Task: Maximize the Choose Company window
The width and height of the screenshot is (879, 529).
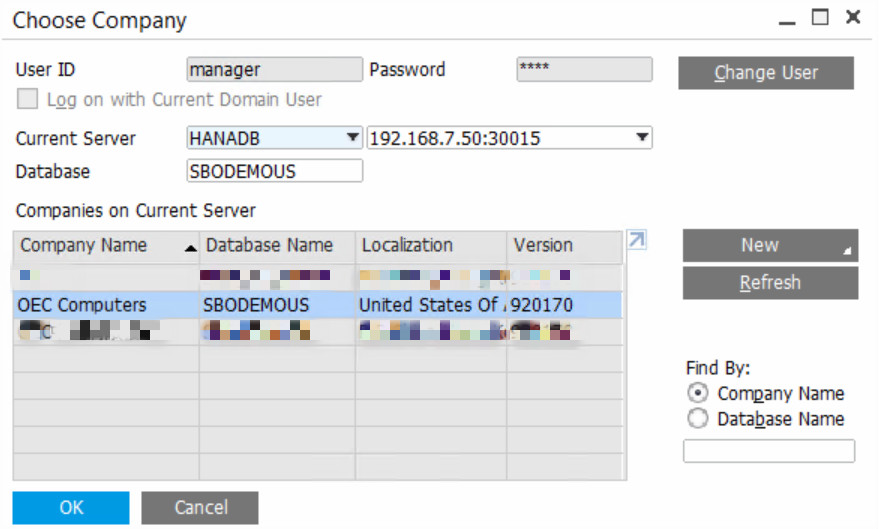Action: 820,17
